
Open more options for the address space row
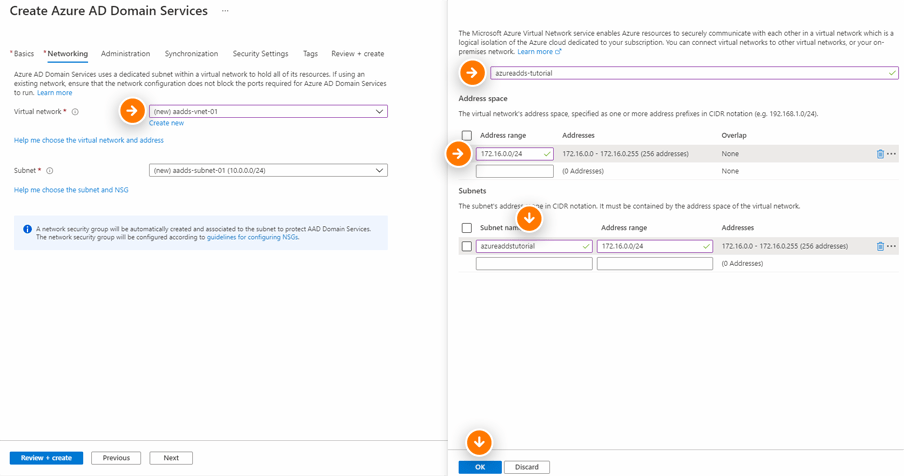coord(891,154)
